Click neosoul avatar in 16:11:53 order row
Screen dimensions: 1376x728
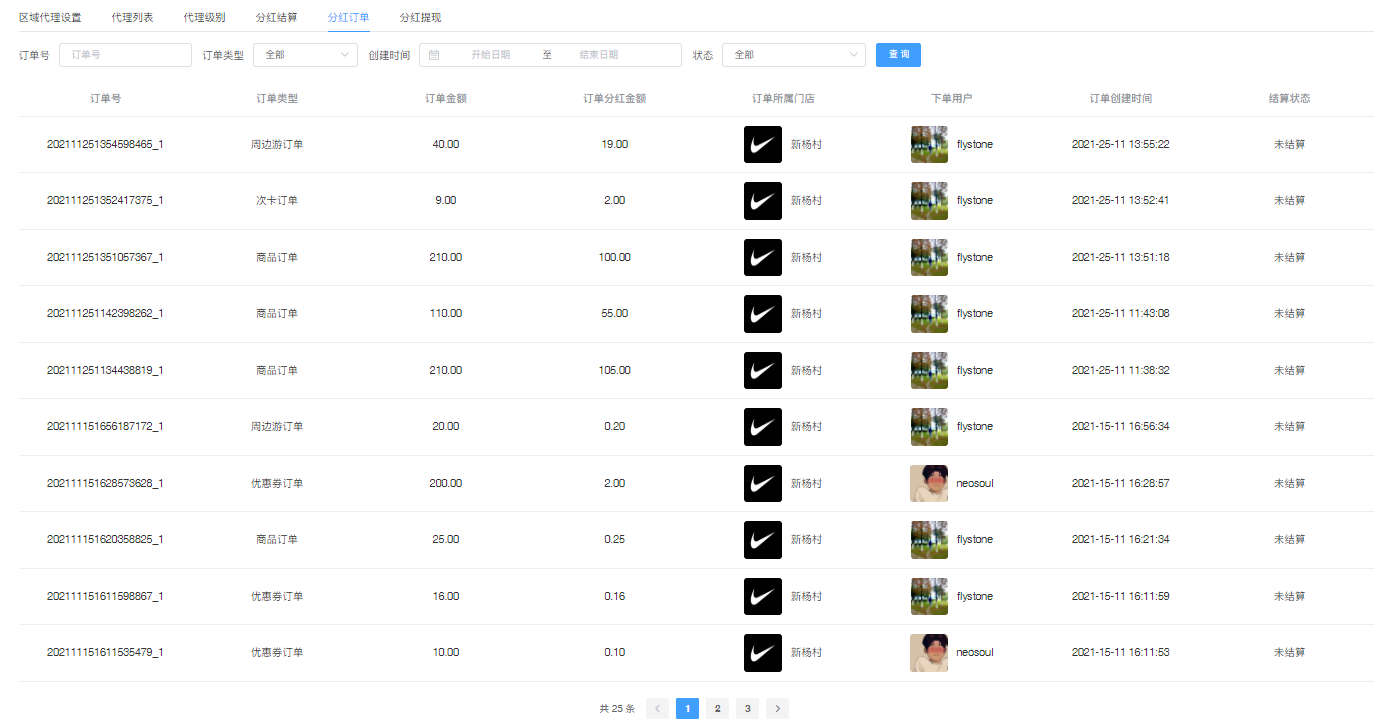[929, 653]
